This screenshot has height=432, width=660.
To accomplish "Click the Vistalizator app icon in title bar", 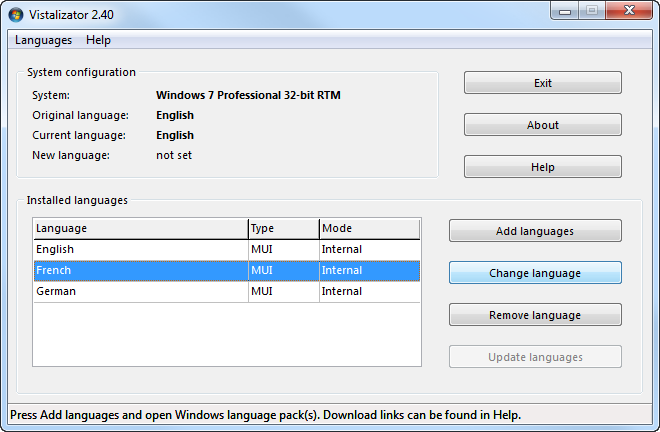I will point(16,15).
